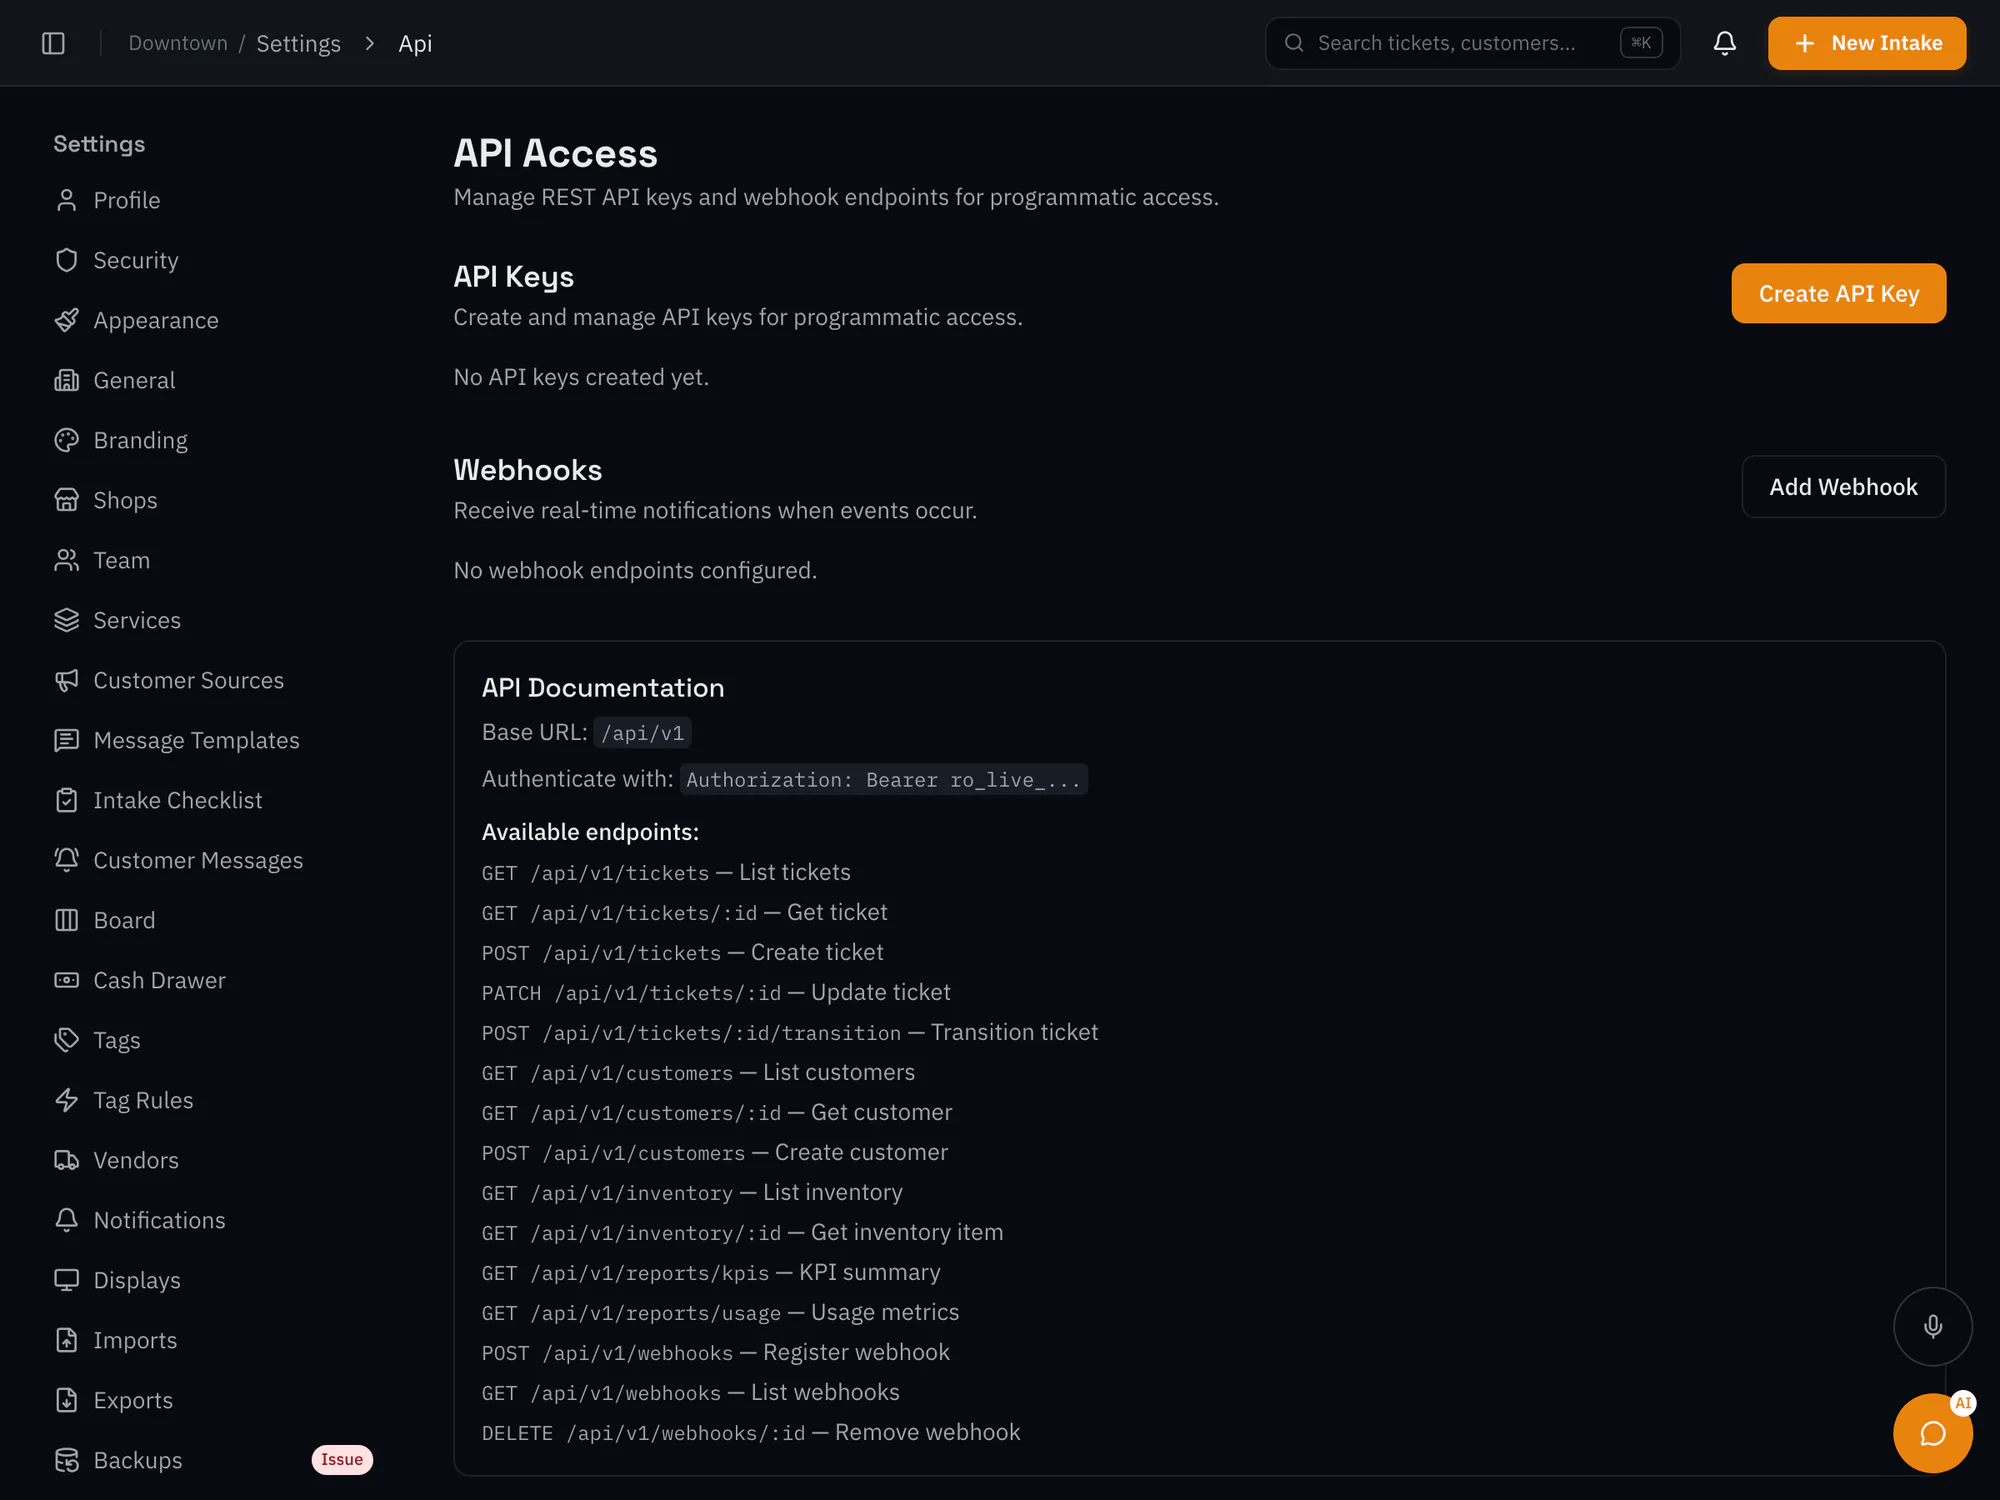Click the Services layers icon

(x=66, y=620)
